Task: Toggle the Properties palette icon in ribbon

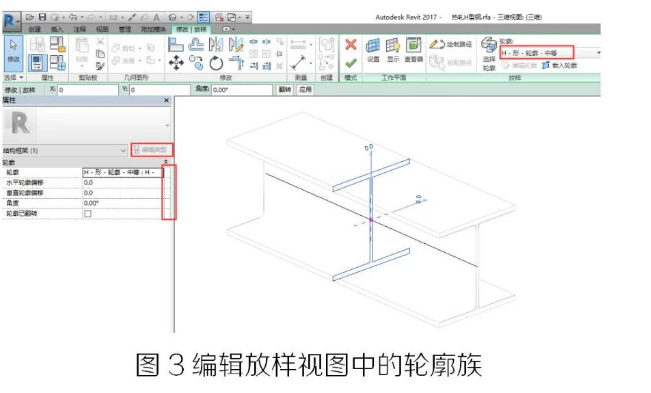Action: [37, 63]
